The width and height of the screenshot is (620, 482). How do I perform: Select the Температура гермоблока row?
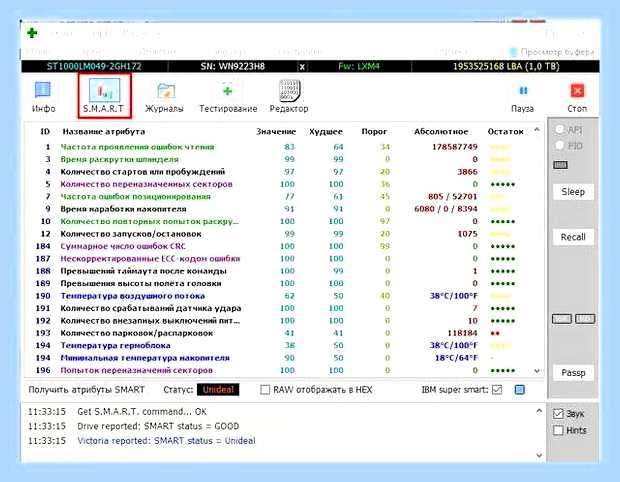pos(280,346)
